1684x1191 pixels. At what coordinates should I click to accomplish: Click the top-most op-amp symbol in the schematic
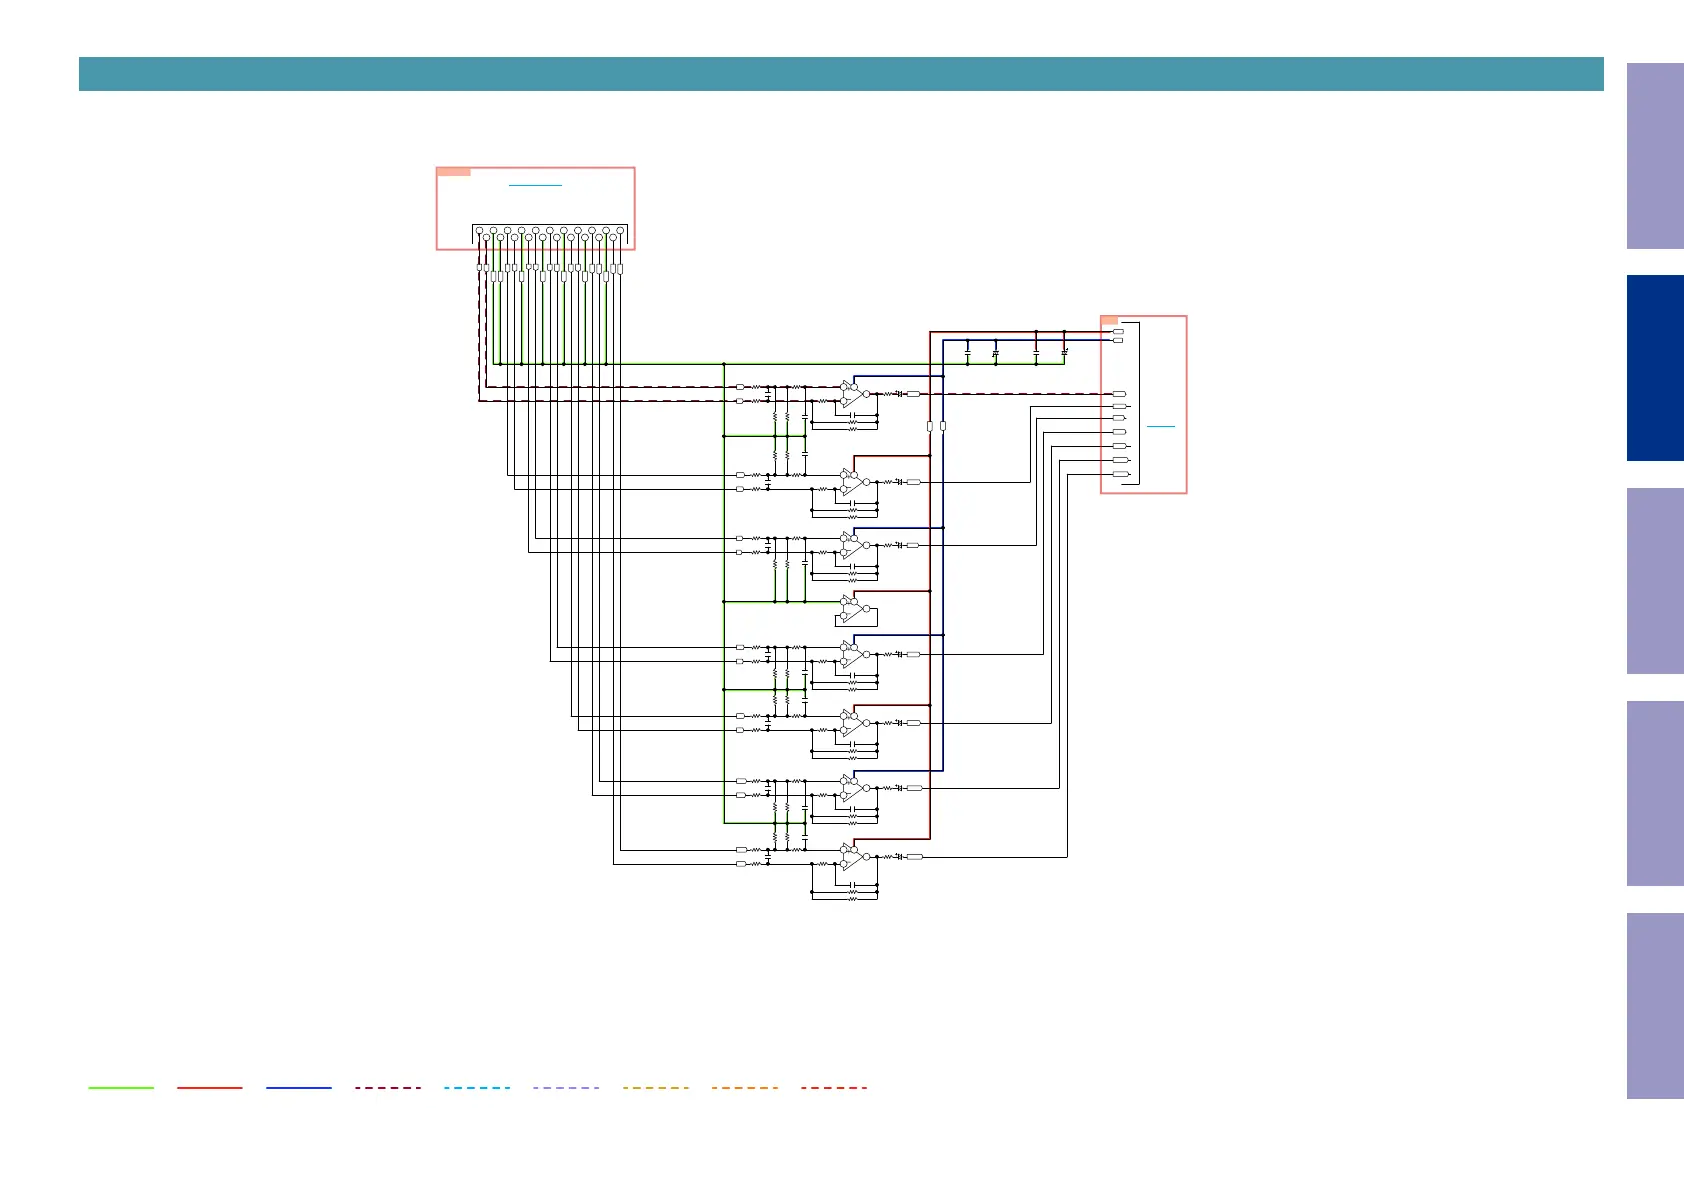tap(855, 394)
